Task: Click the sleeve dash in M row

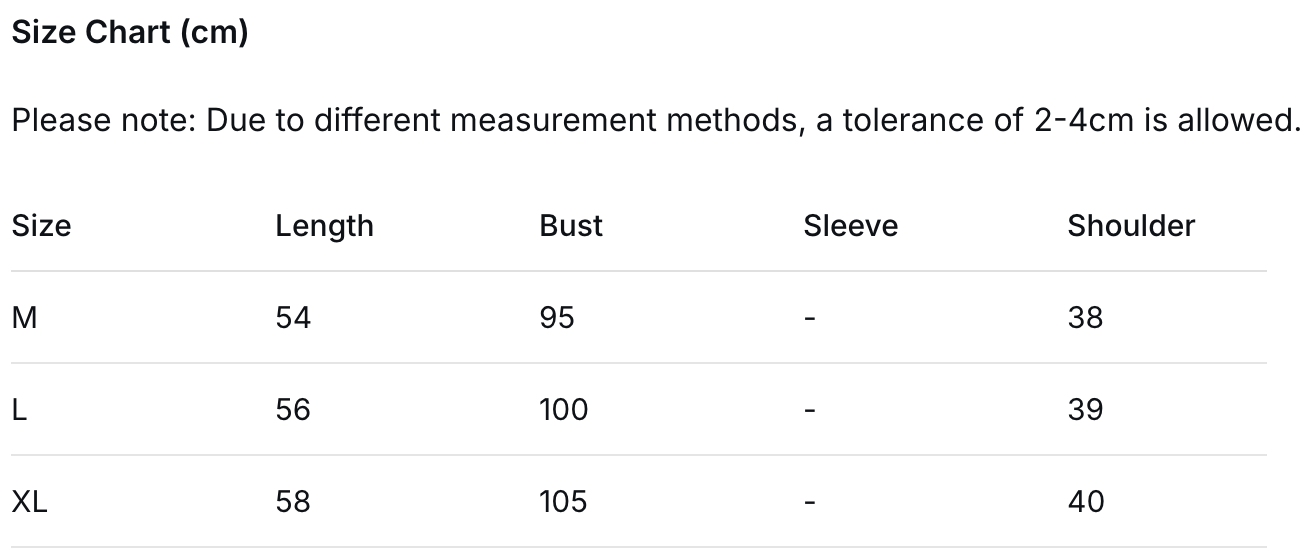Action: coord(810,319)
